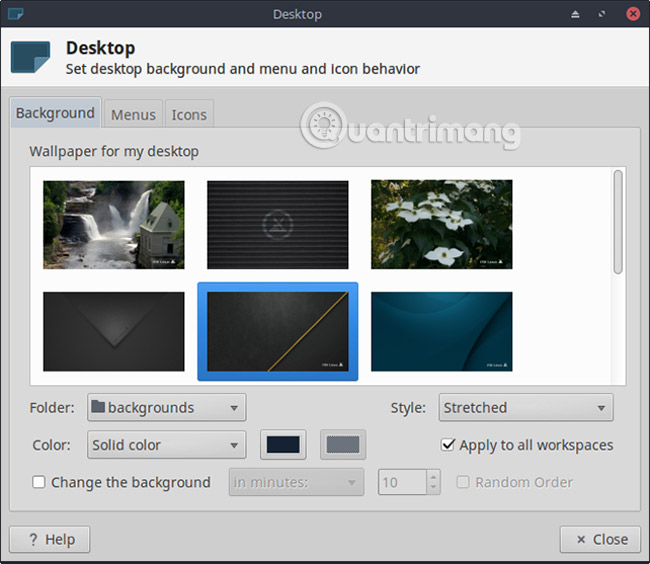Viewport: 650px width, 564px height.
Task: Click the Desktop settings header icon
Action: pyautogui.click(x=30, y=57)
